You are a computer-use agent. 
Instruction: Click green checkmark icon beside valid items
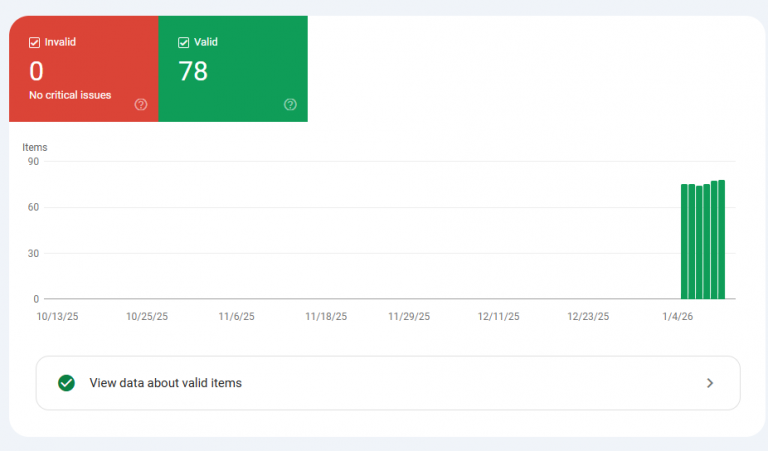pyautogui.click(x=67, y=383)
